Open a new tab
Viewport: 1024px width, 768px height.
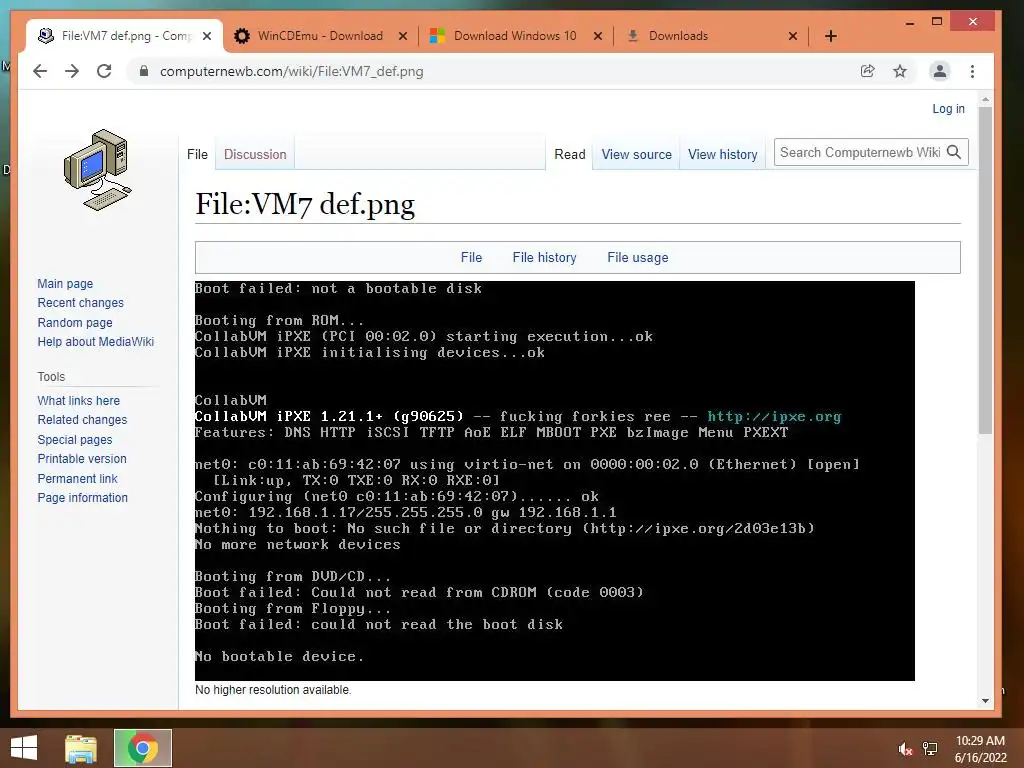pyautogui.click(x=831, y=36)
